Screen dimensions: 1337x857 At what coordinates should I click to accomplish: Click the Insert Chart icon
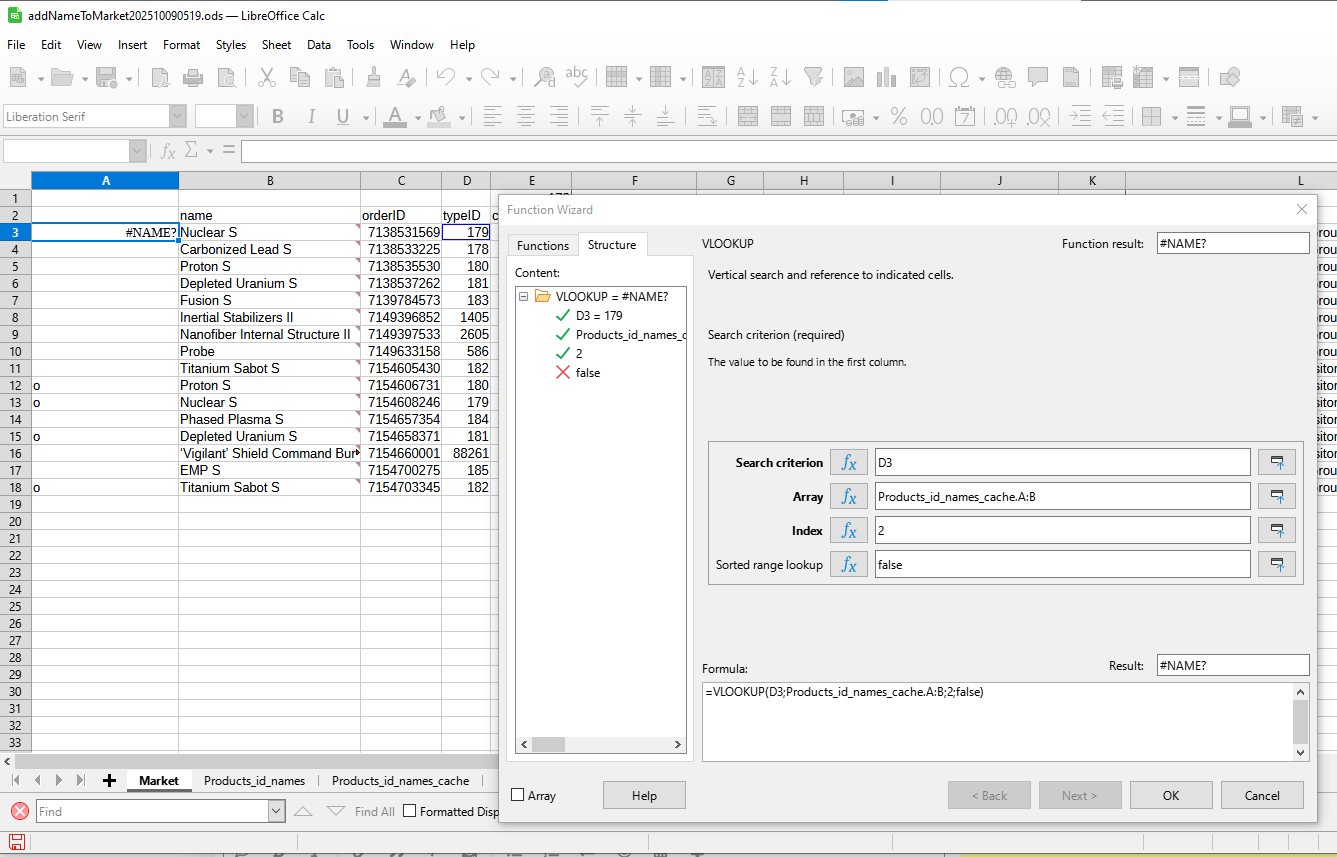coord(886,77)
